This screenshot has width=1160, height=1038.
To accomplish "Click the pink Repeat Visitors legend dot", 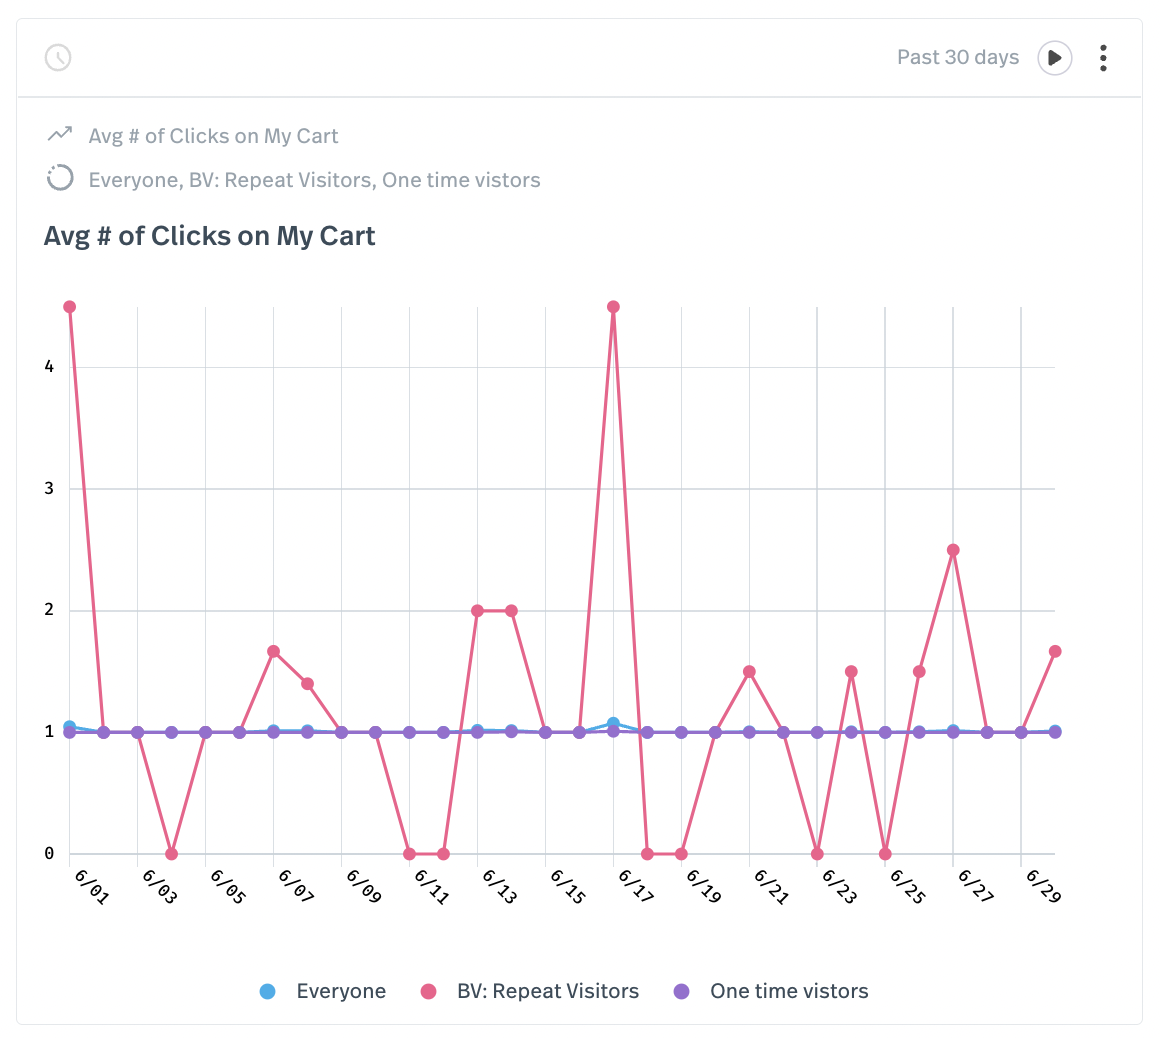I will tap(429, 991).
